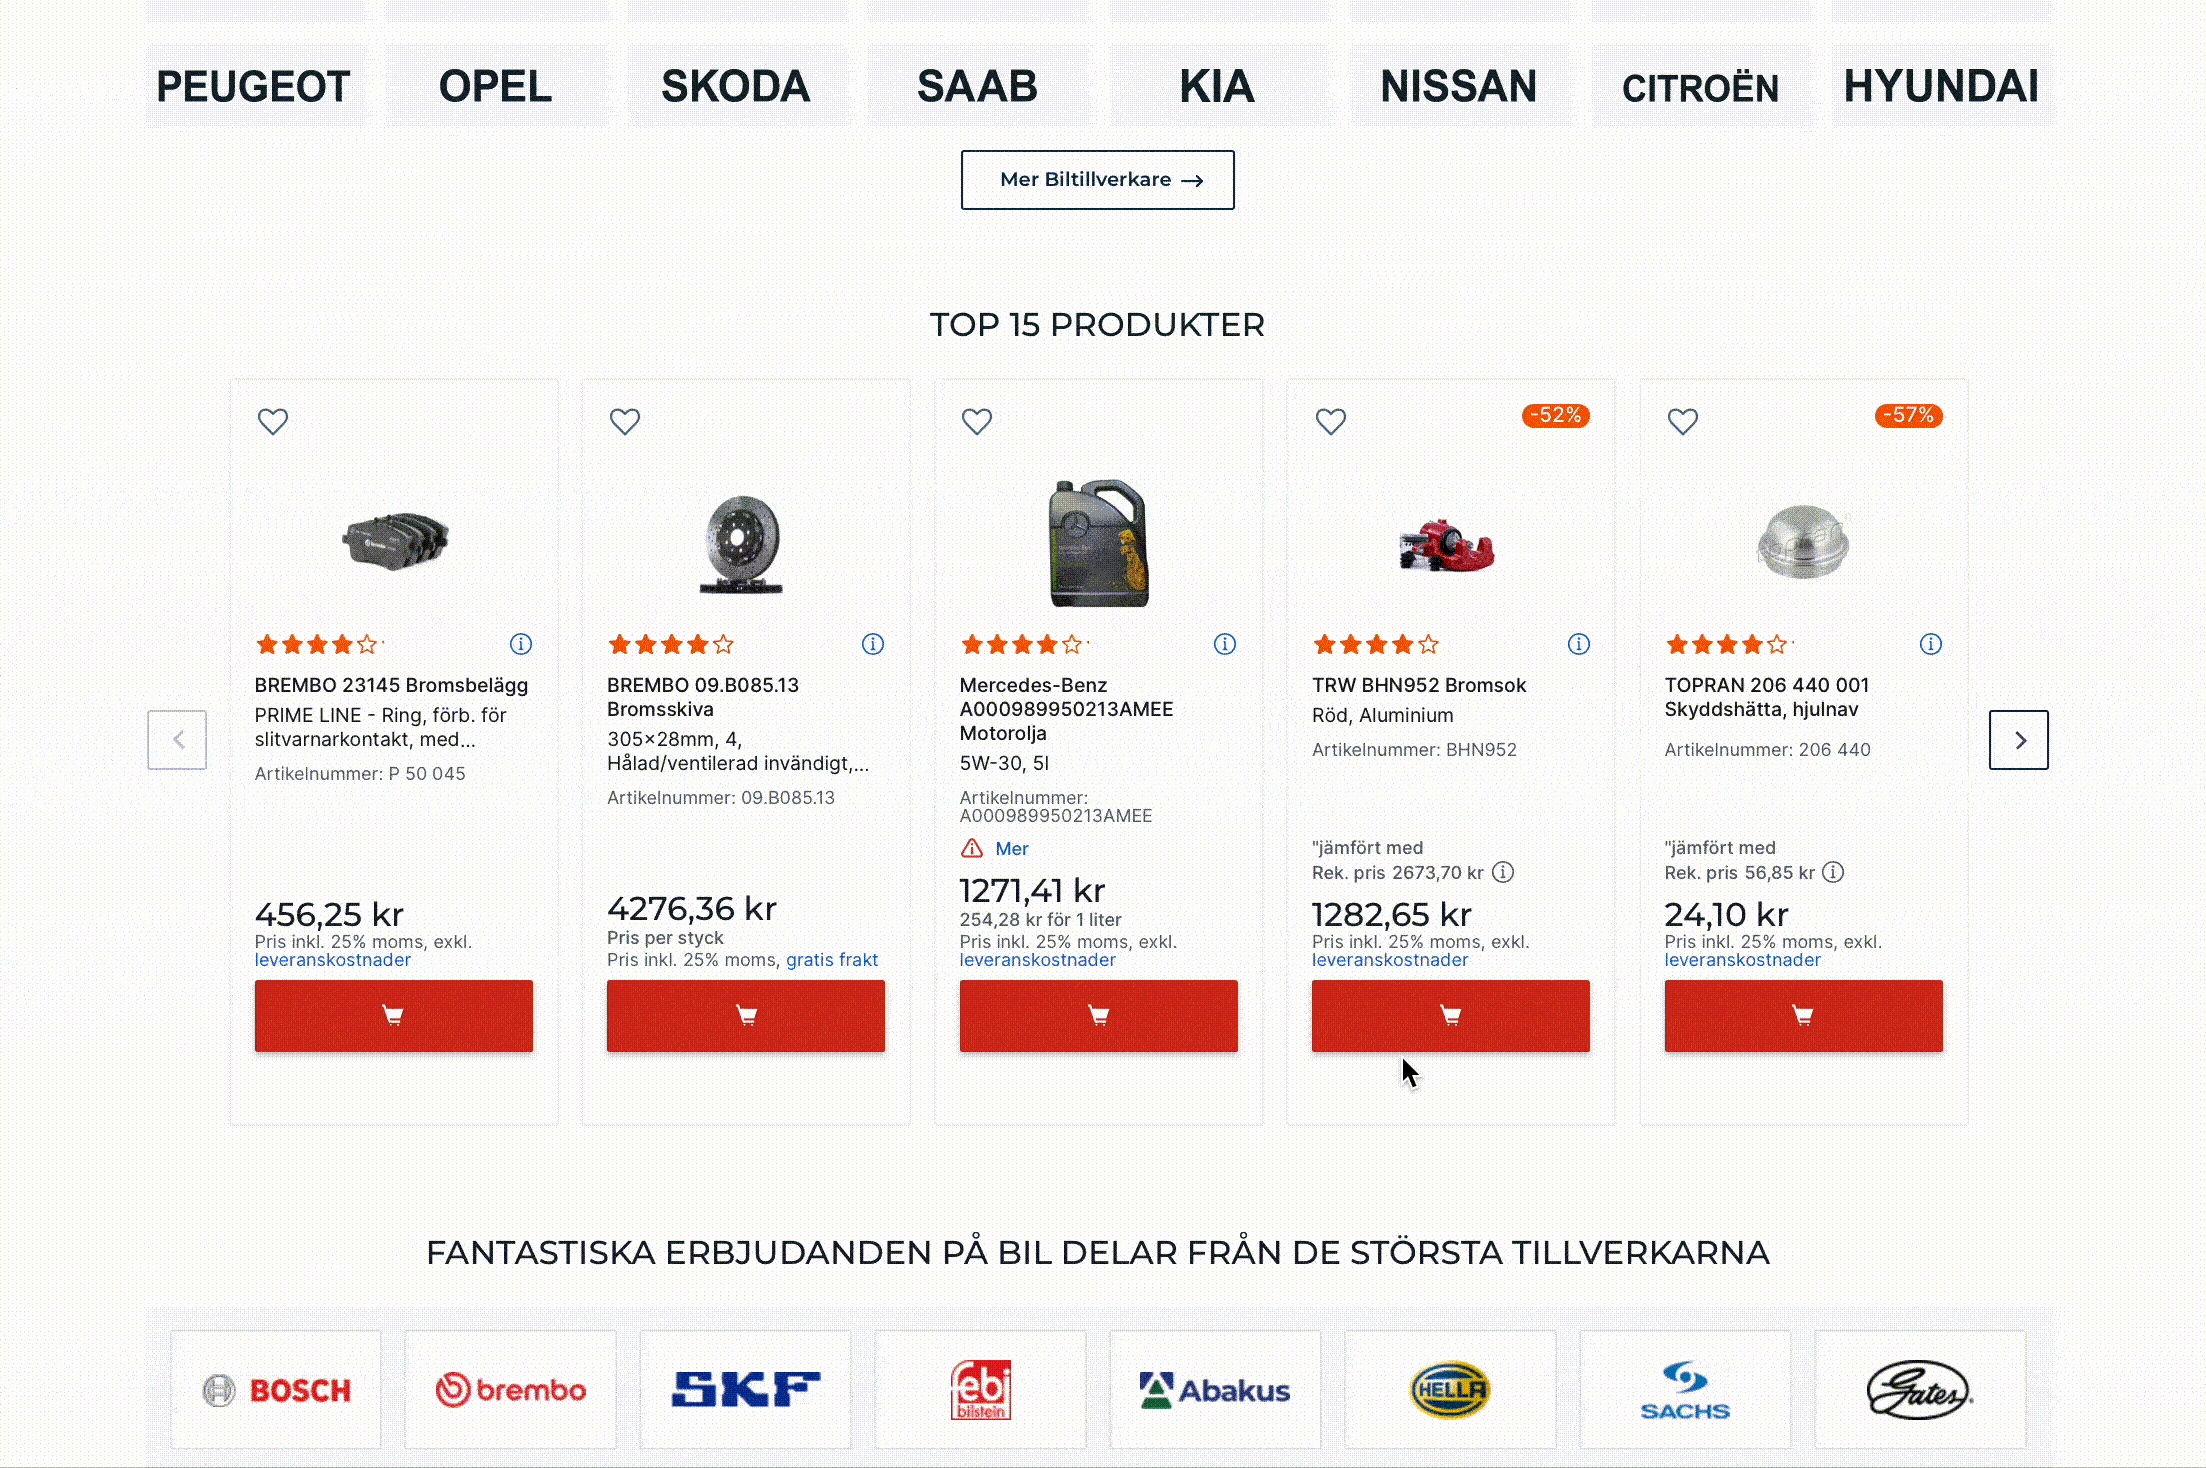The image size is (2206, 1468).
Task: Select the NISSAN brand tile
Action: pyautogui.click(x=1458, y=86)
